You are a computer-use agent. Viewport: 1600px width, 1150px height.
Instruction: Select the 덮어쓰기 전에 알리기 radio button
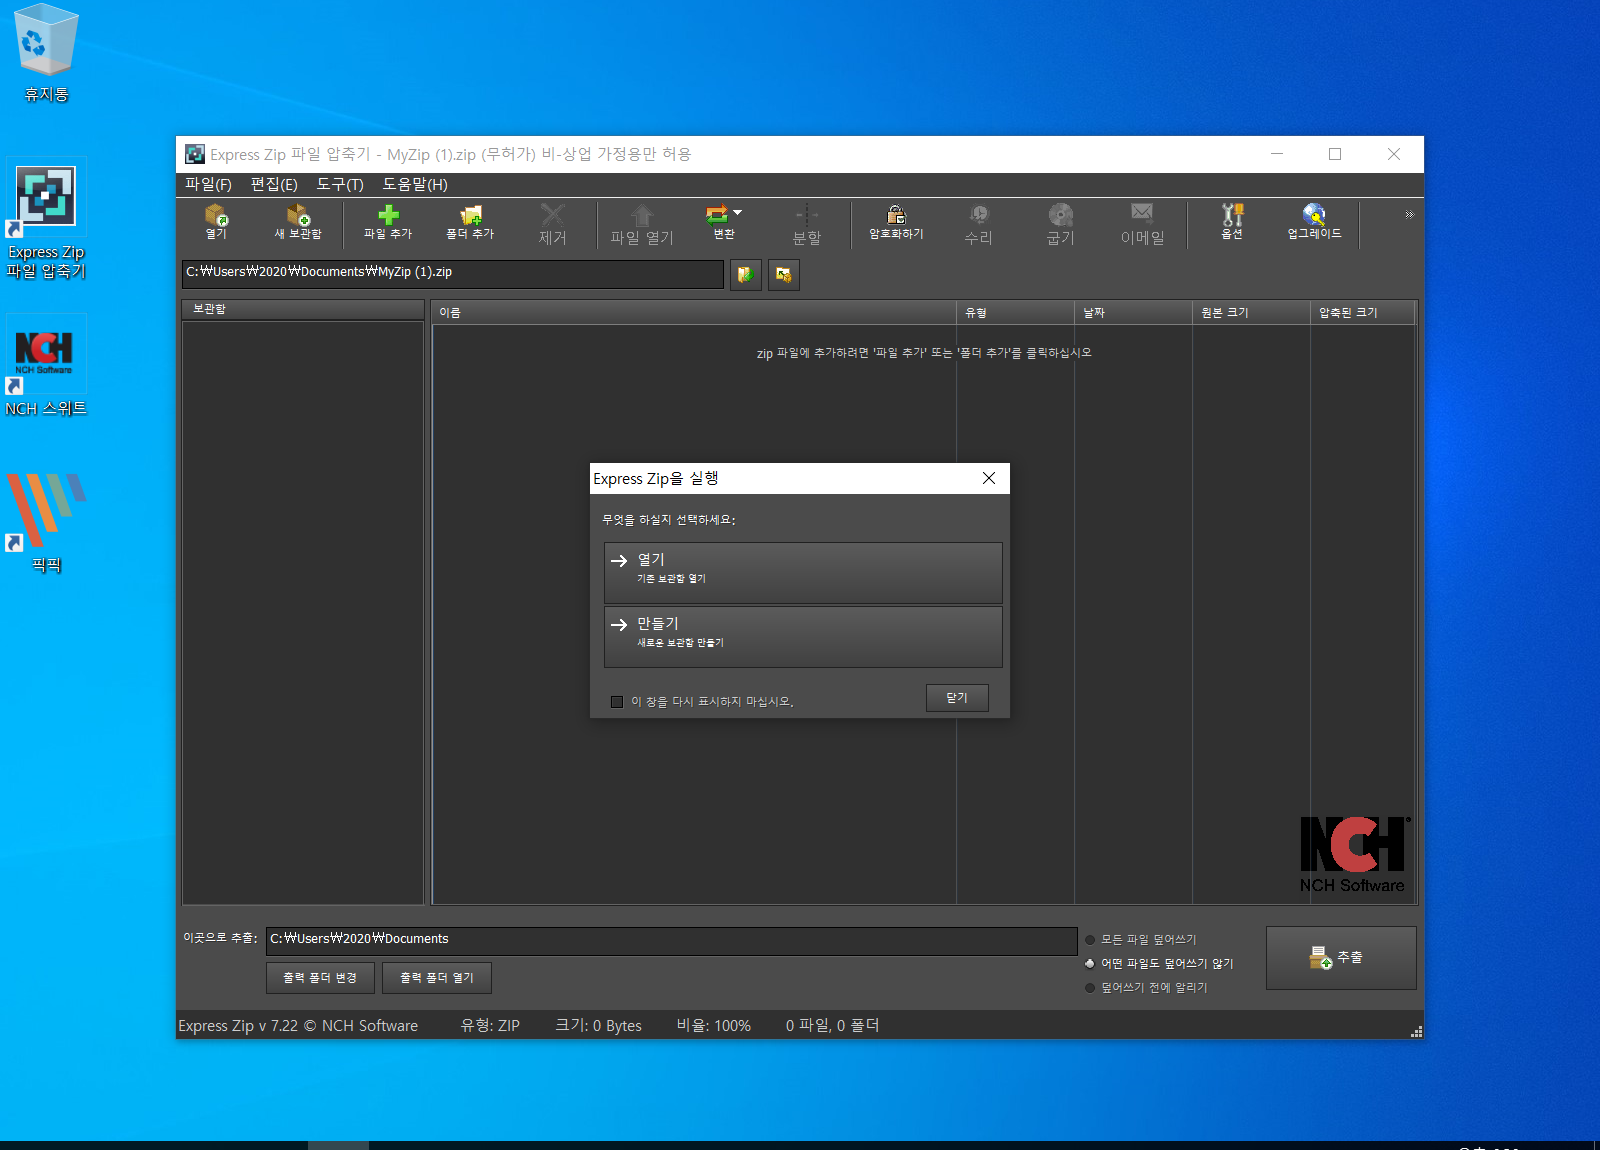(x=1090, y=988)
